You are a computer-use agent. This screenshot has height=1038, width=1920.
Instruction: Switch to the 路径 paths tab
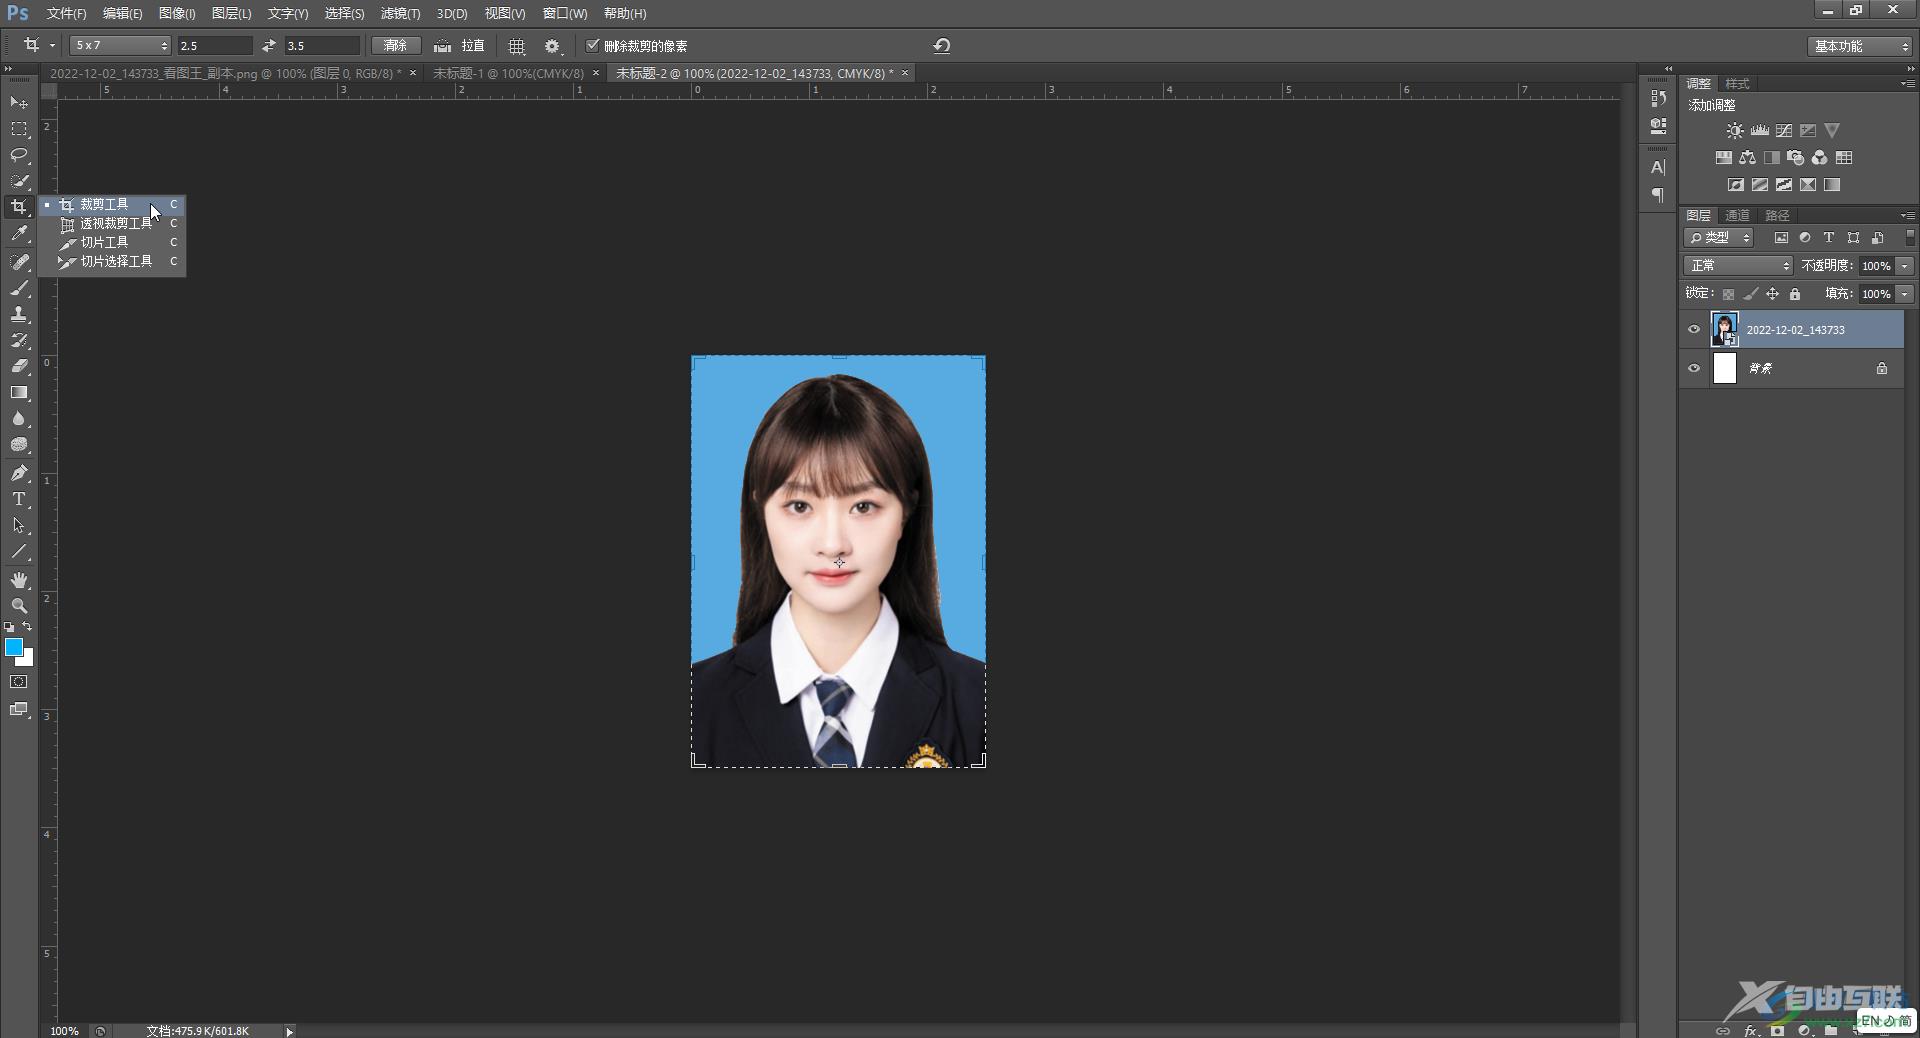tap(1777, 216)
